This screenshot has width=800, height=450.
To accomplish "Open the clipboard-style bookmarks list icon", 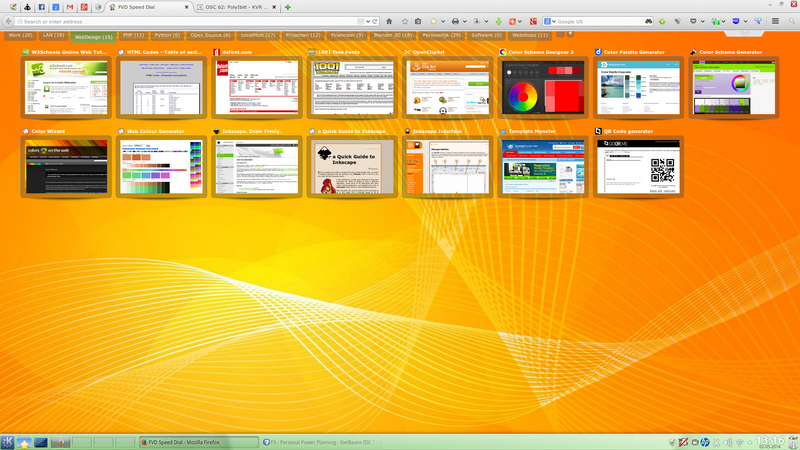I will point(418,21).
